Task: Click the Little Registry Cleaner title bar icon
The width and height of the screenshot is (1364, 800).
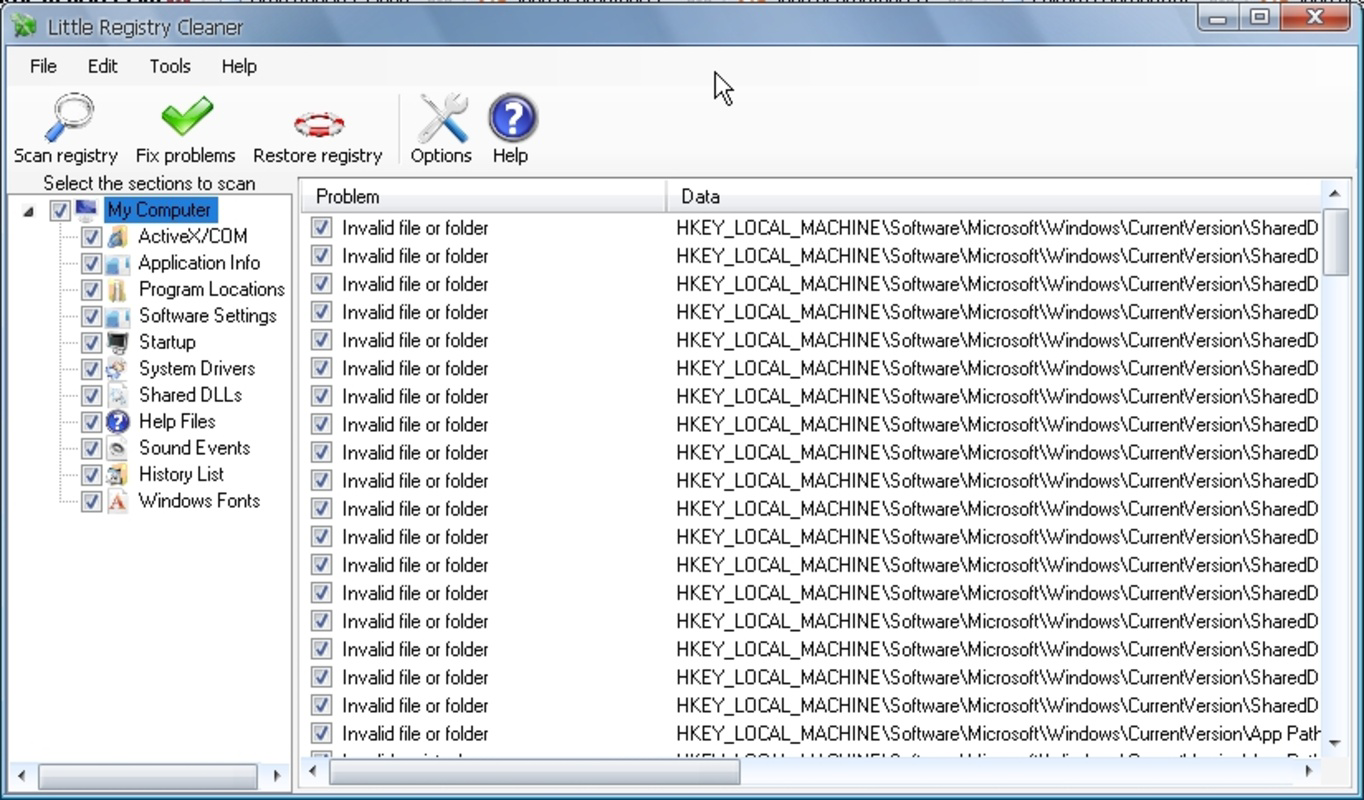Action: (x=24, y=26)
